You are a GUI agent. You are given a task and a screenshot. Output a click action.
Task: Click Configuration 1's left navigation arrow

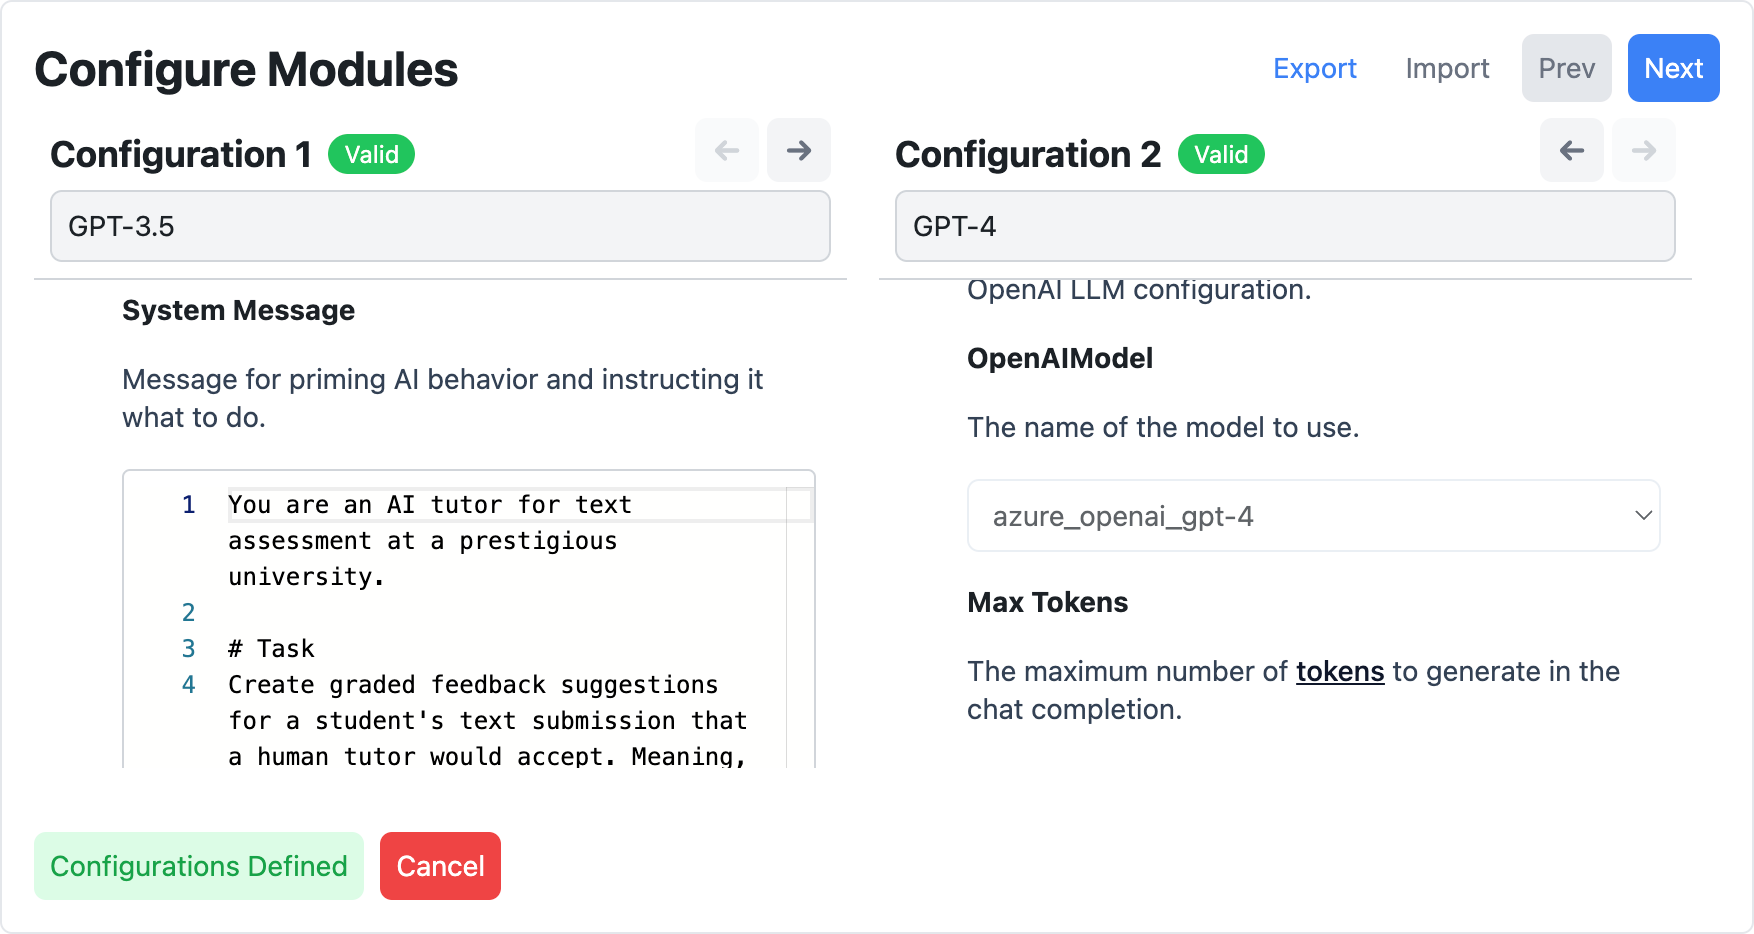pos(726,150)
